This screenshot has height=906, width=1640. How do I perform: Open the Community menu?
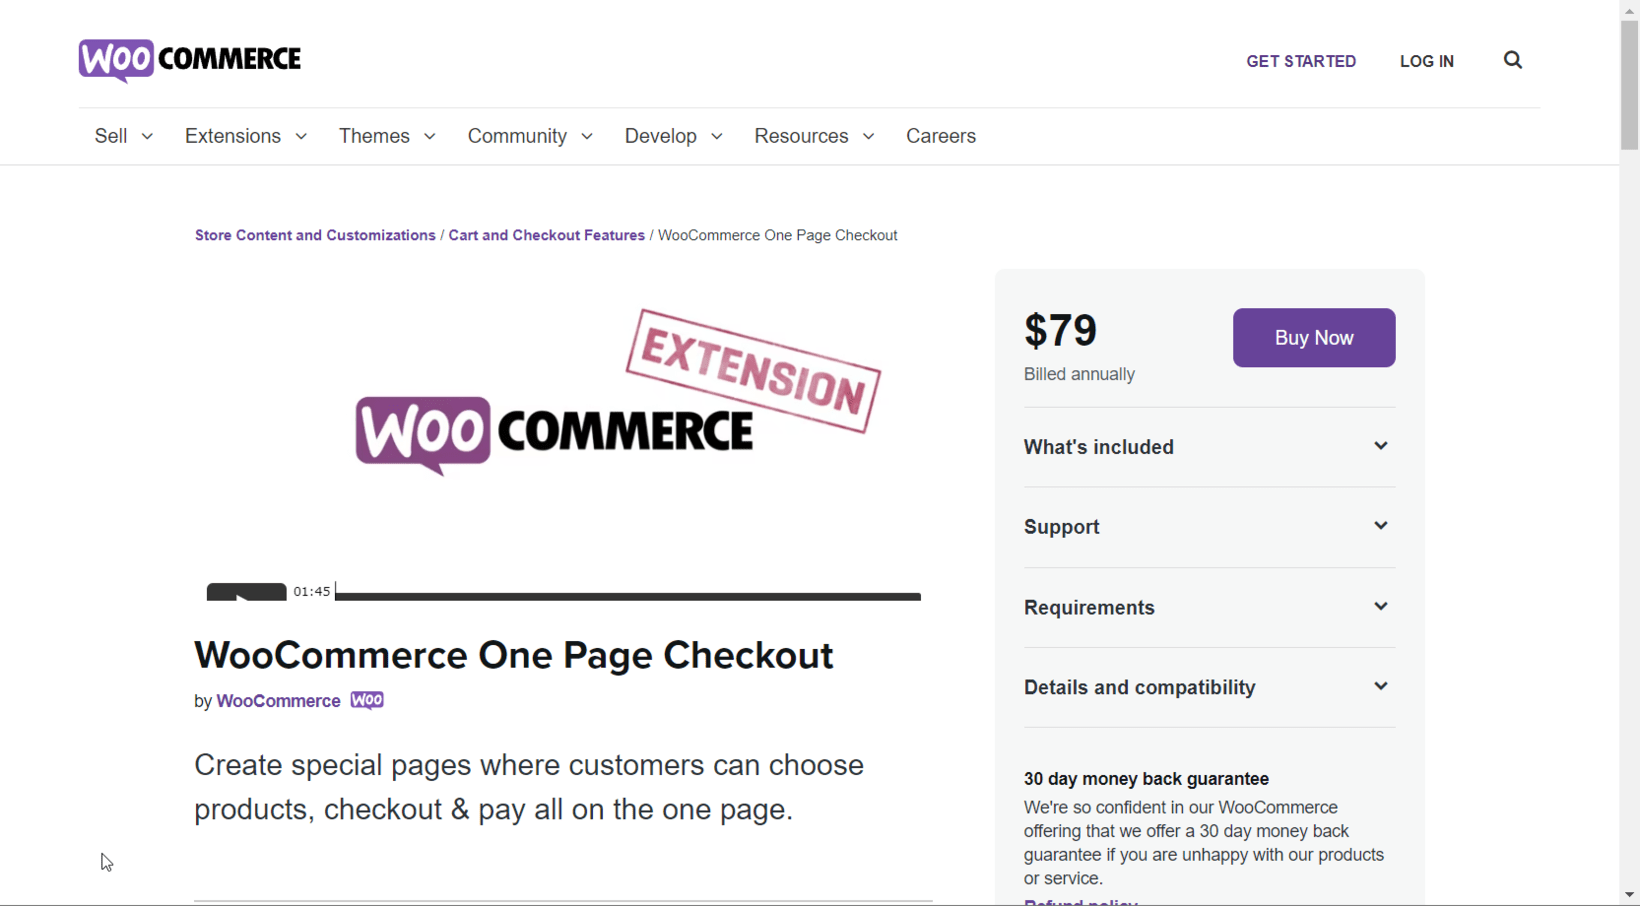point(516,136)
